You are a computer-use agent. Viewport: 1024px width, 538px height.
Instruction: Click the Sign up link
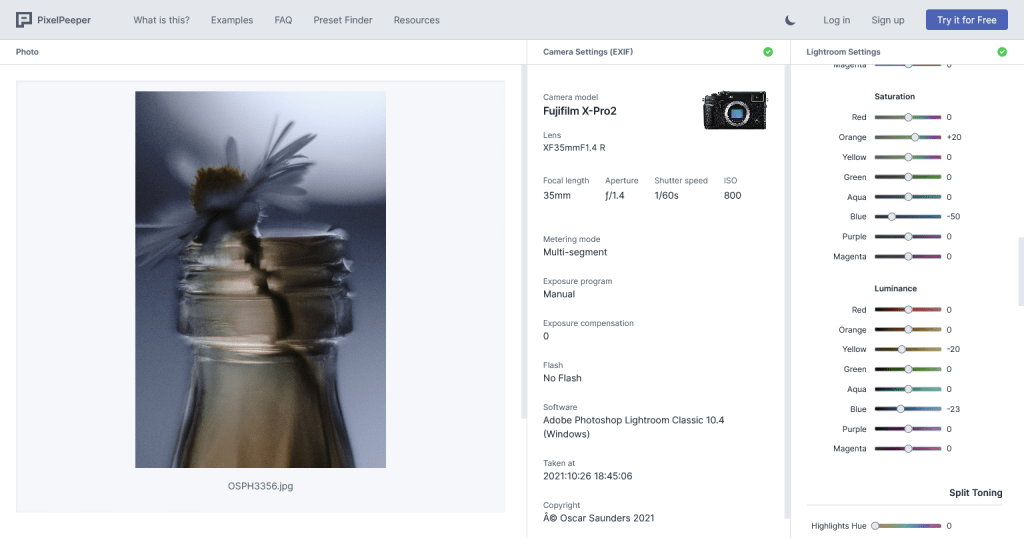click(887, 20)
